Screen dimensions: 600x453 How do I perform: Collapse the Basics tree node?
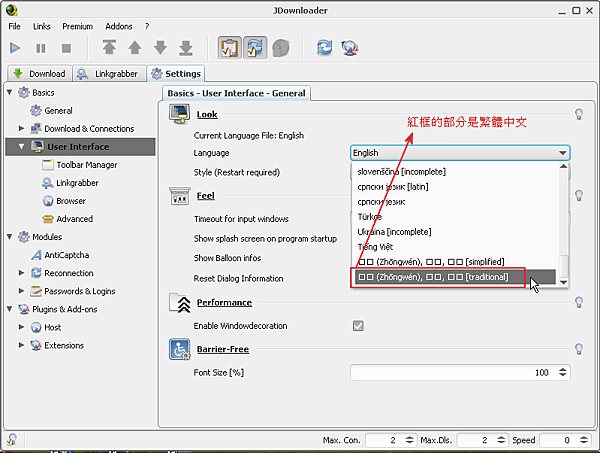click(10, 92)
